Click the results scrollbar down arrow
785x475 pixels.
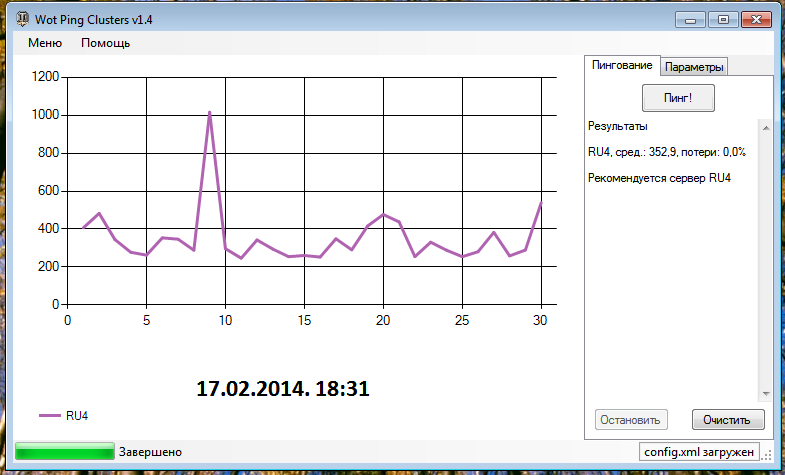point(765,394)
